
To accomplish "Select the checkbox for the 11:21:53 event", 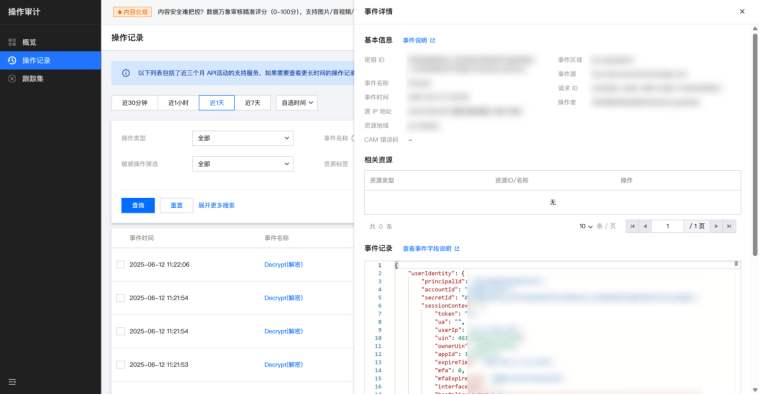I will [121, 365].
